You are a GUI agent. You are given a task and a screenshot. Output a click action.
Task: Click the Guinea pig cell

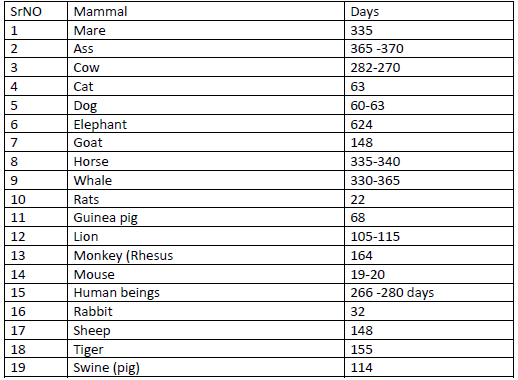(206, 217)
